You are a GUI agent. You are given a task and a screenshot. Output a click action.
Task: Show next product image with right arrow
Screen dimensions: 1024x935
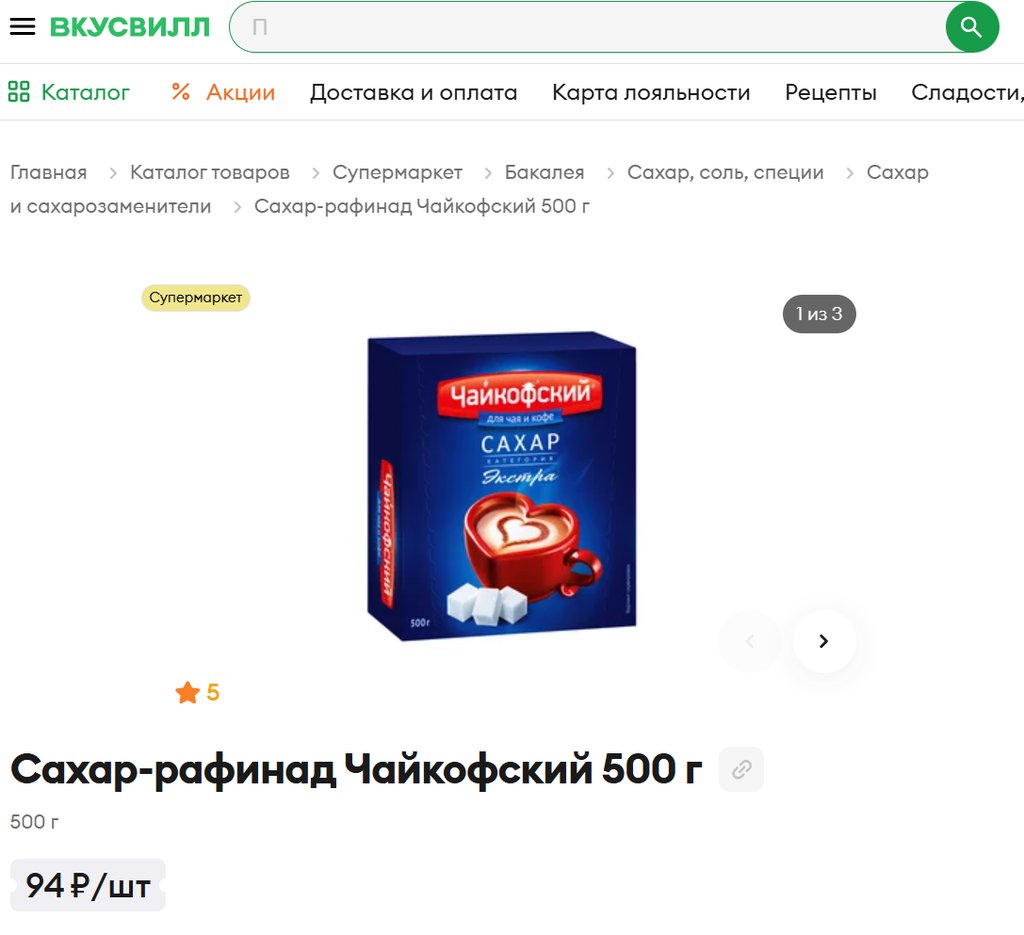click(824, 641)
